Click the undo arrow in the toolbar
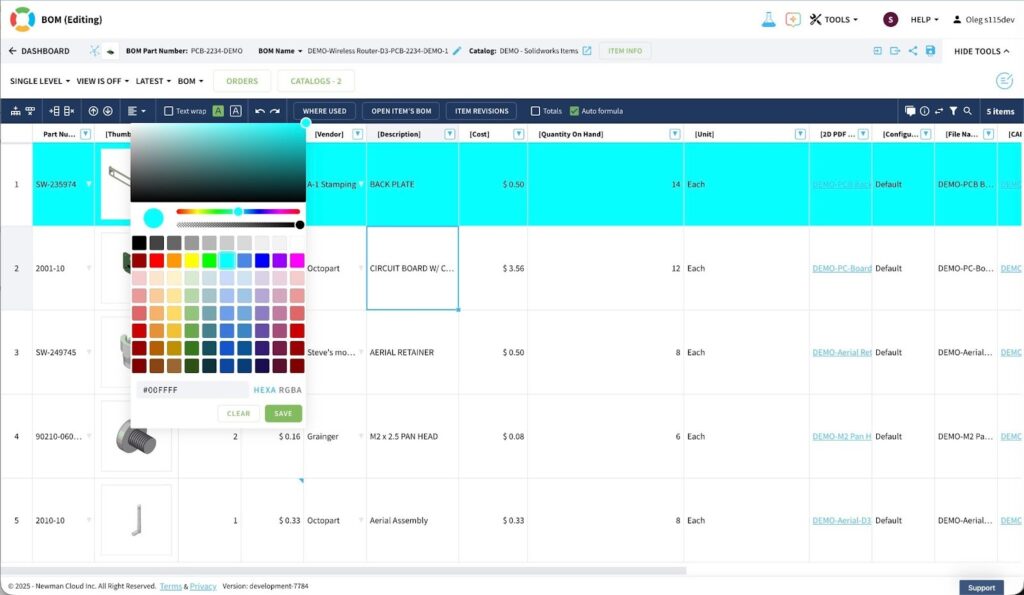Screen dimensions: 1024x595 coord(260,111)
